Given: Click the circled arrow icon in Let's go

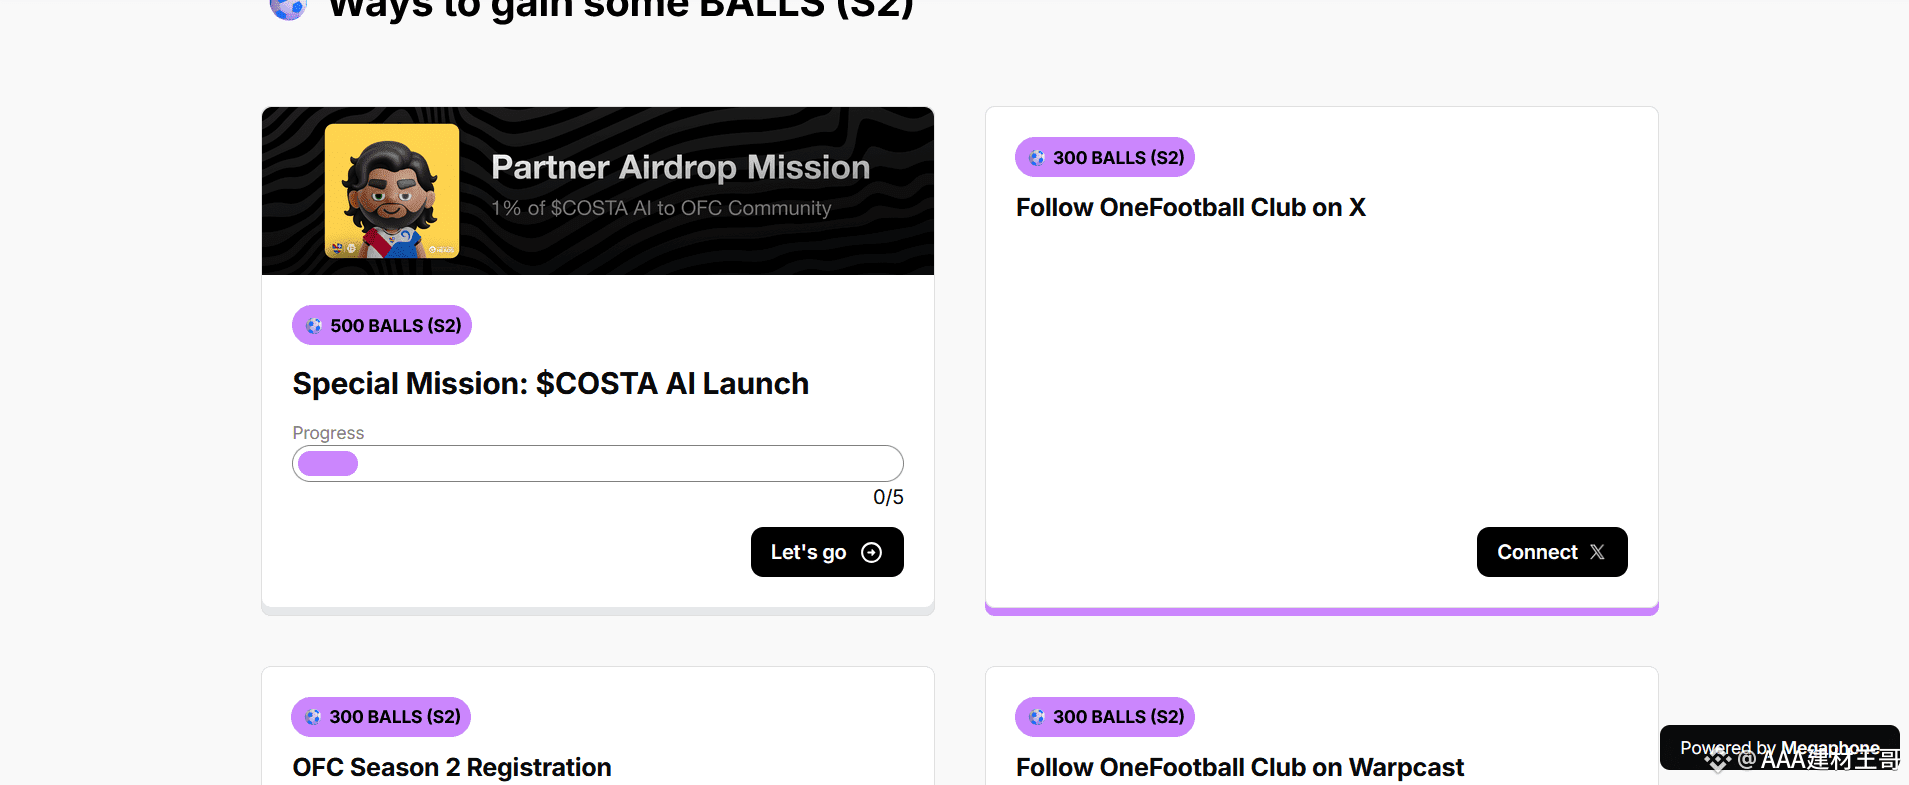Looking at the screenshot, I should click(x=872, y=553).
